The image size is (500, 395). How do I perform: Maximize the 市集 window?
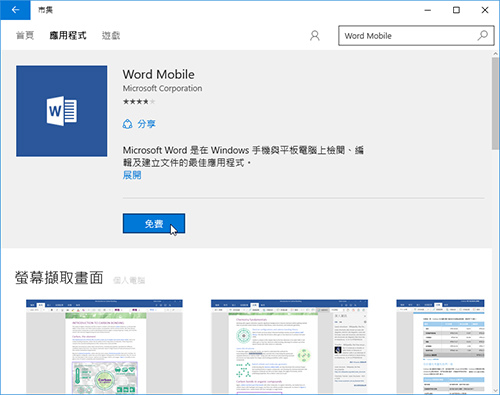pos(456,10)
